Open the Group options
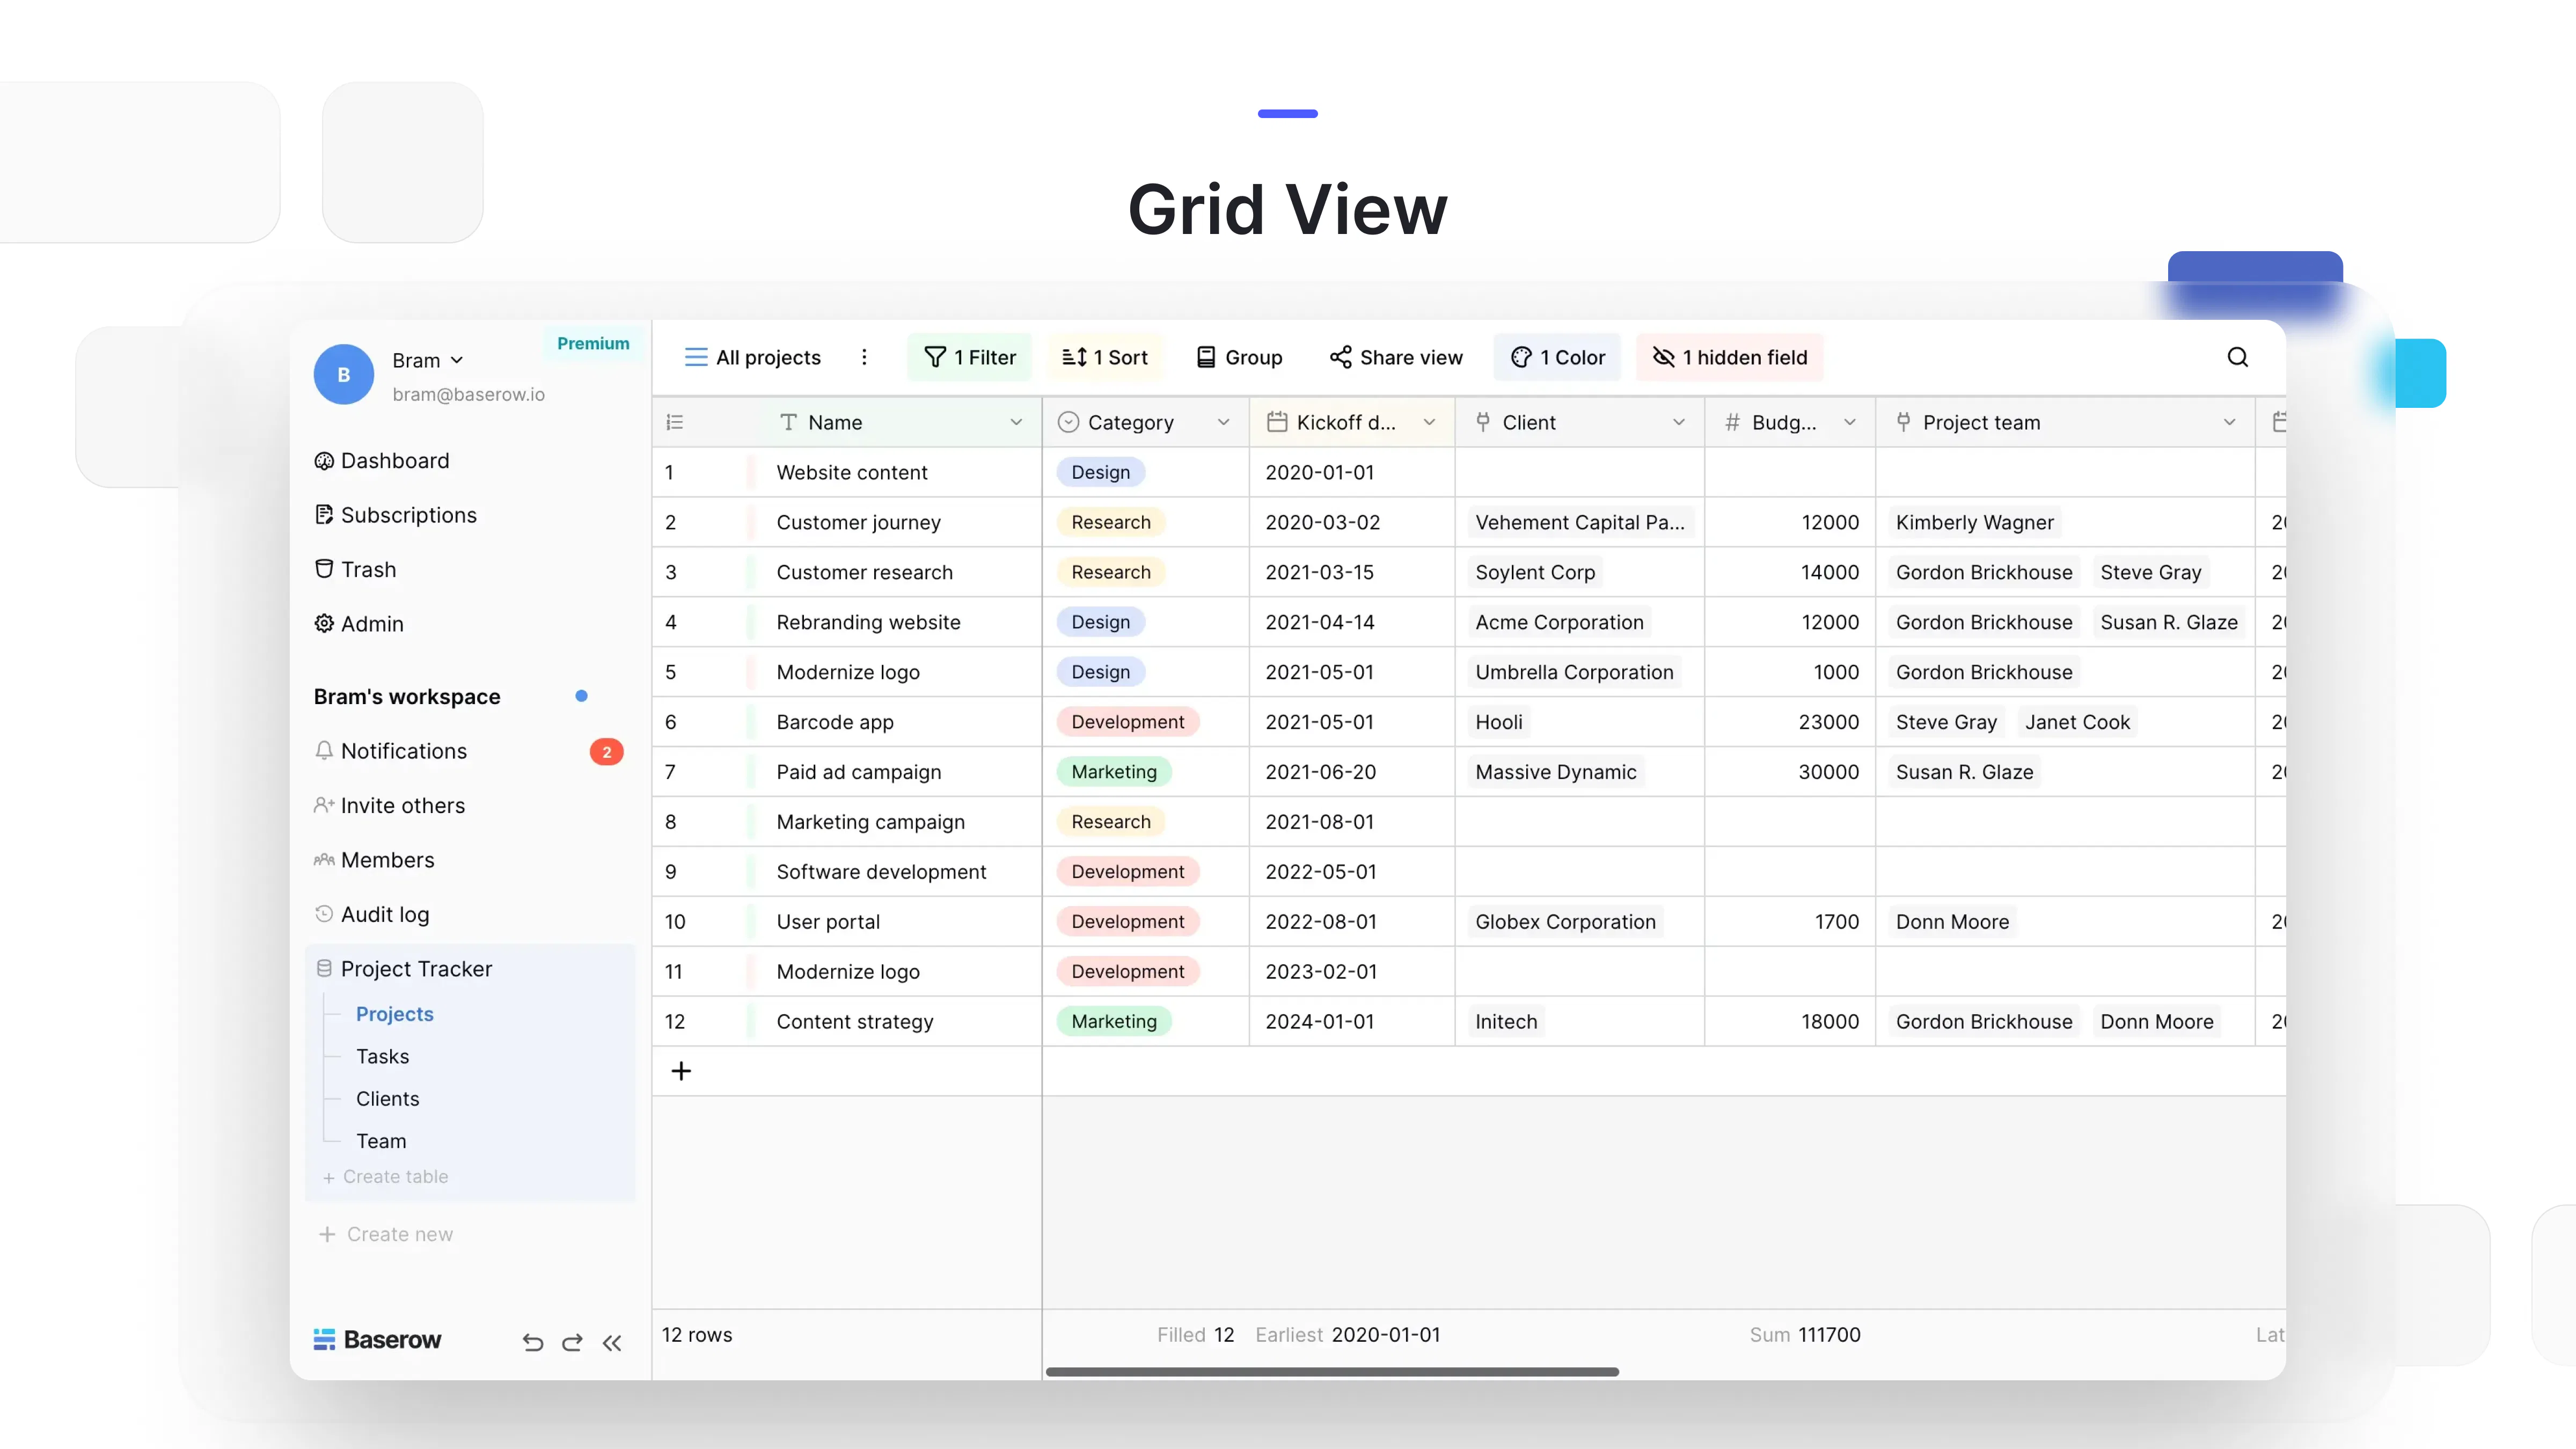 coord(1239,357)
